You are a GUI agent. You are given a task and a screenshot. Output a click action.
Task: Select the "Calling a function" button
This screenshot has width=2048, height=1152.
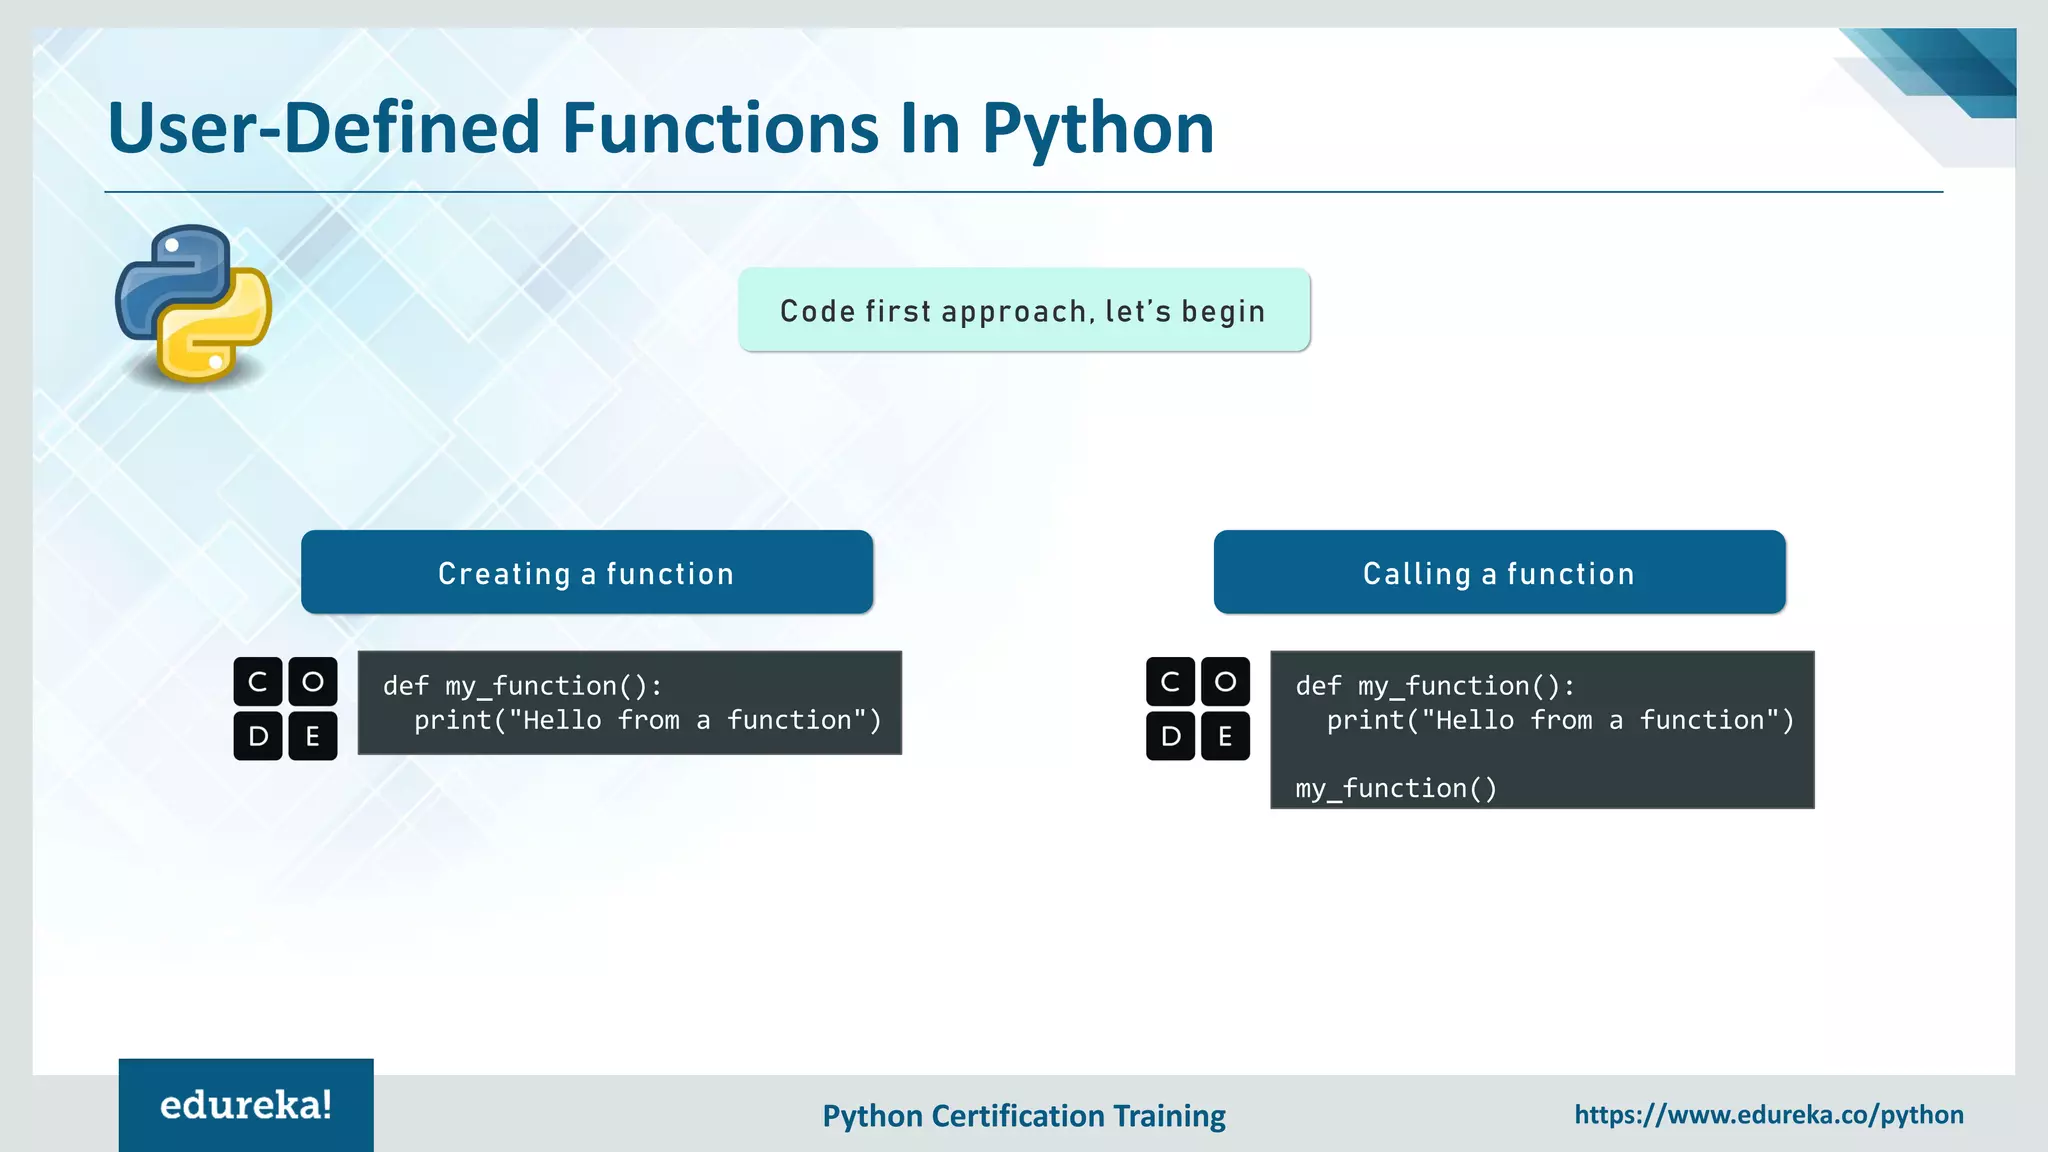1500,572
